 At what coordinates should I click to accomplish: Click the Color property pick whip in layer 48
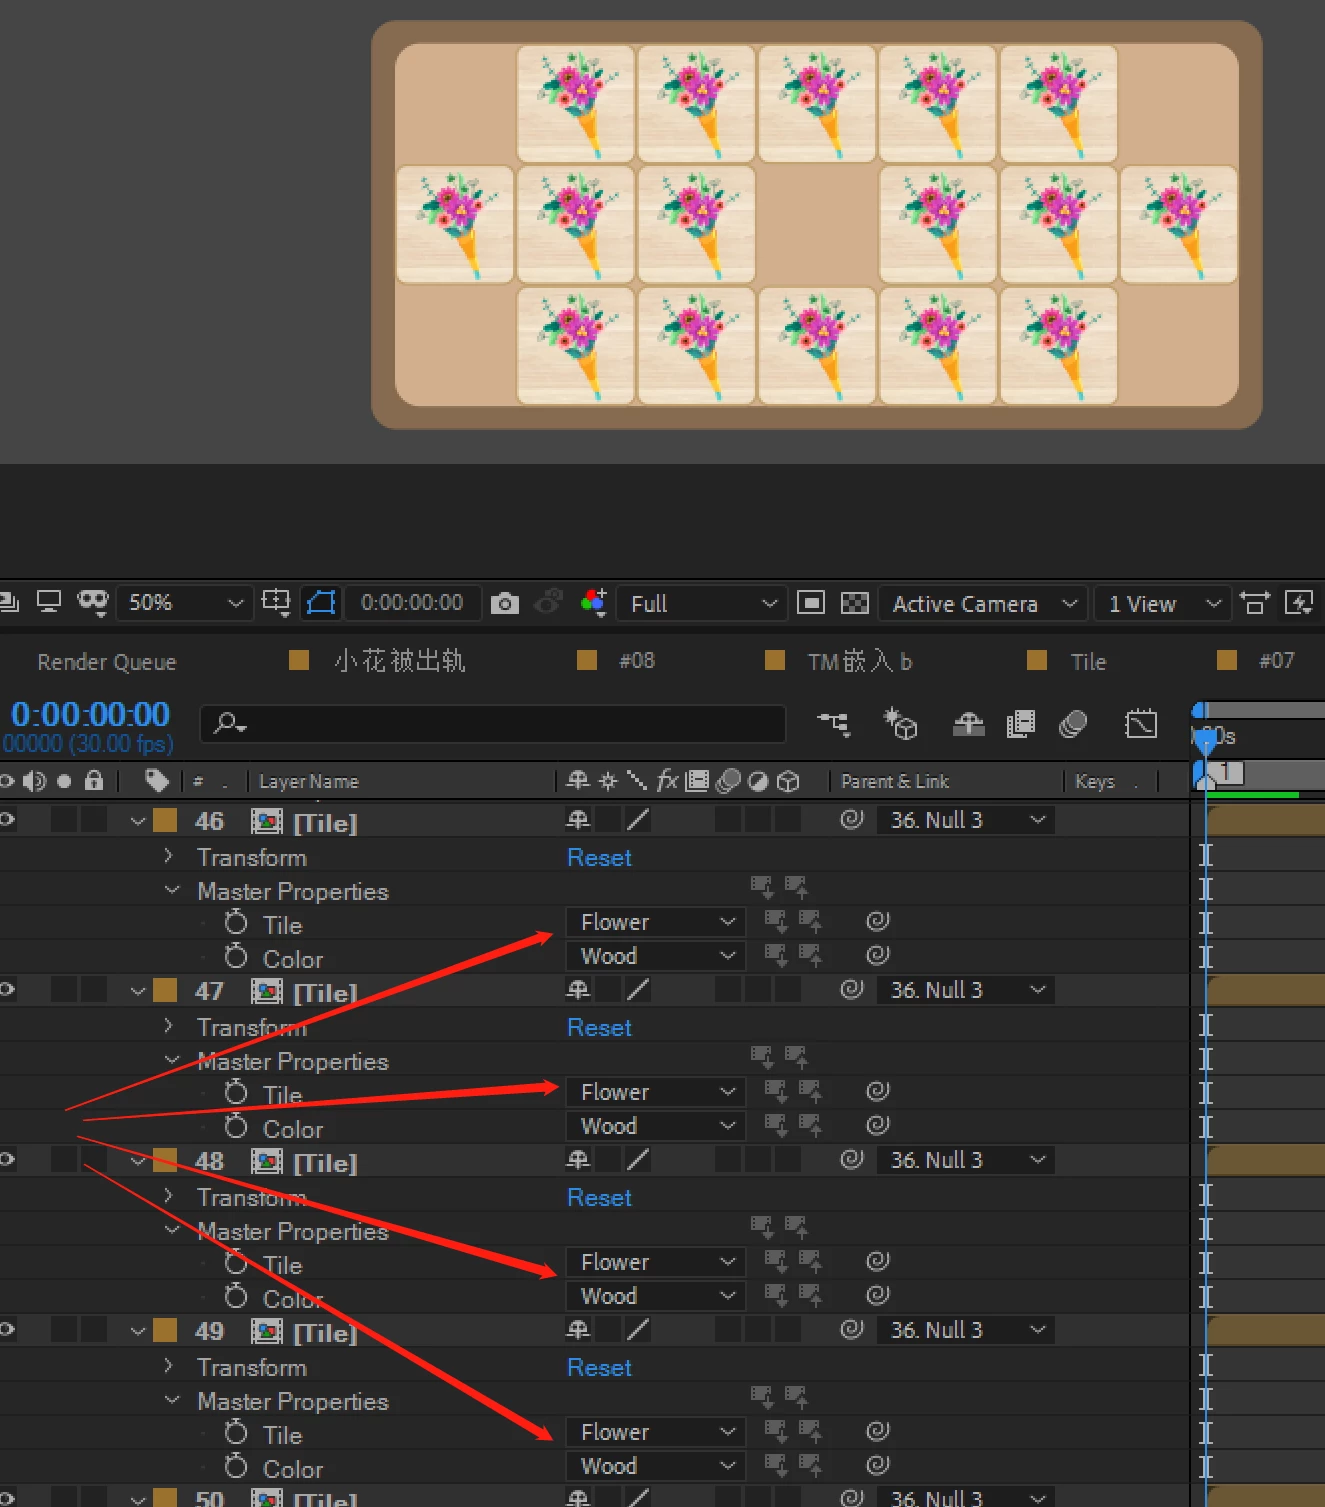(878, 1295)
